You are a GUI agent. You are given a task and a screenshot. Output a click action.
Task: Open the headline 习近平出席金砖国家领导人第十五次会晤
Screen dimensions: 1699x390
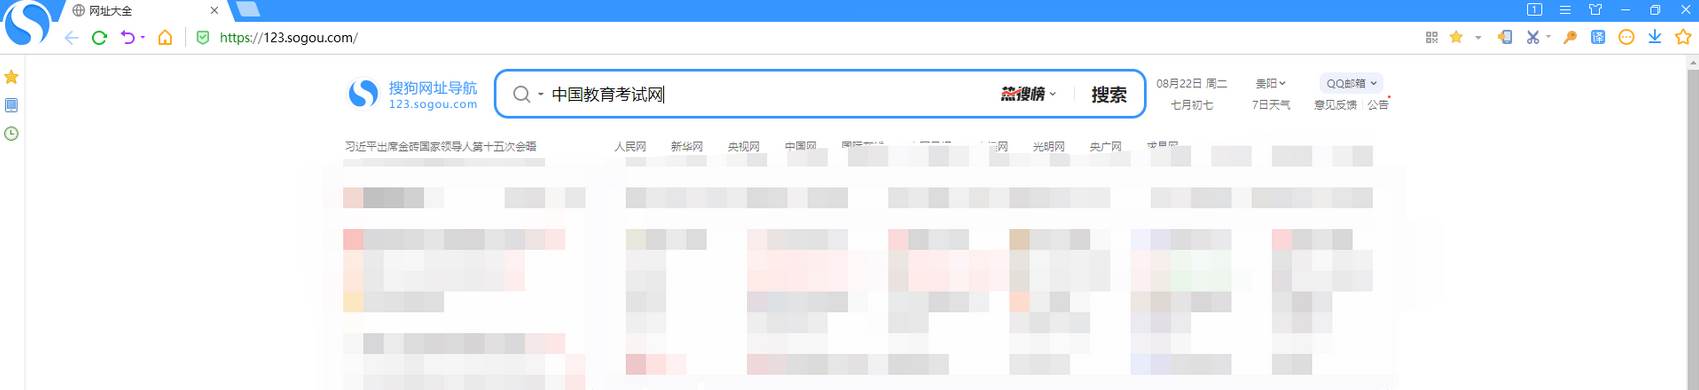click(441, 146)
